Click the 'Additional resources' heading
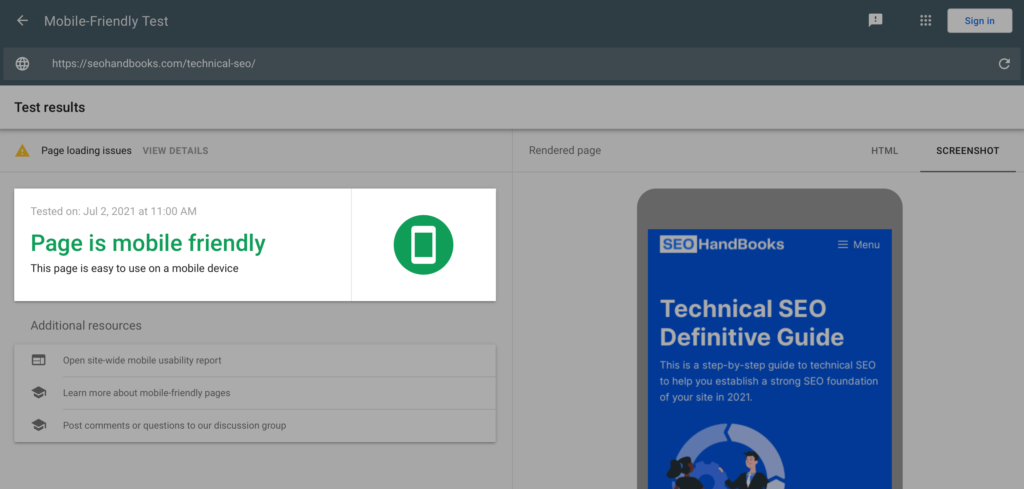This screenshot has height=489, width=1024. (x=86, y=325)
